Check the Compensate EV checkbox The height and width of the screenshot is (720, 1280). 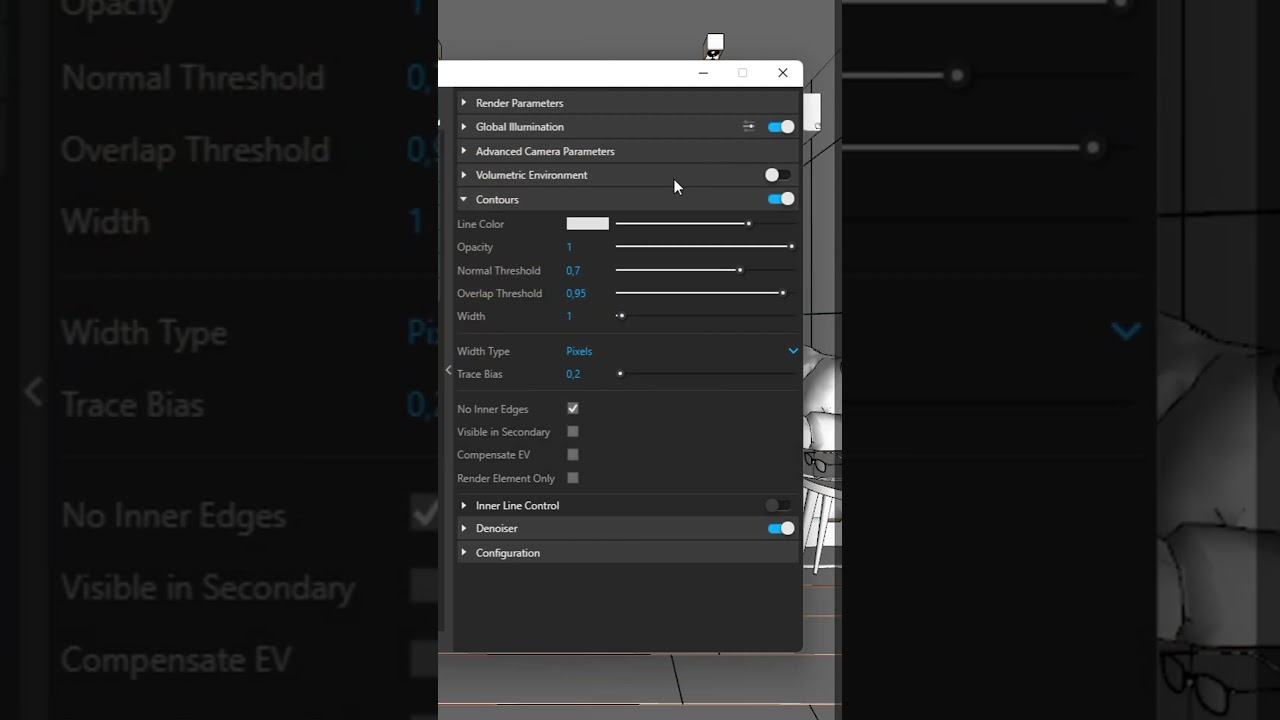pos(573,455)
